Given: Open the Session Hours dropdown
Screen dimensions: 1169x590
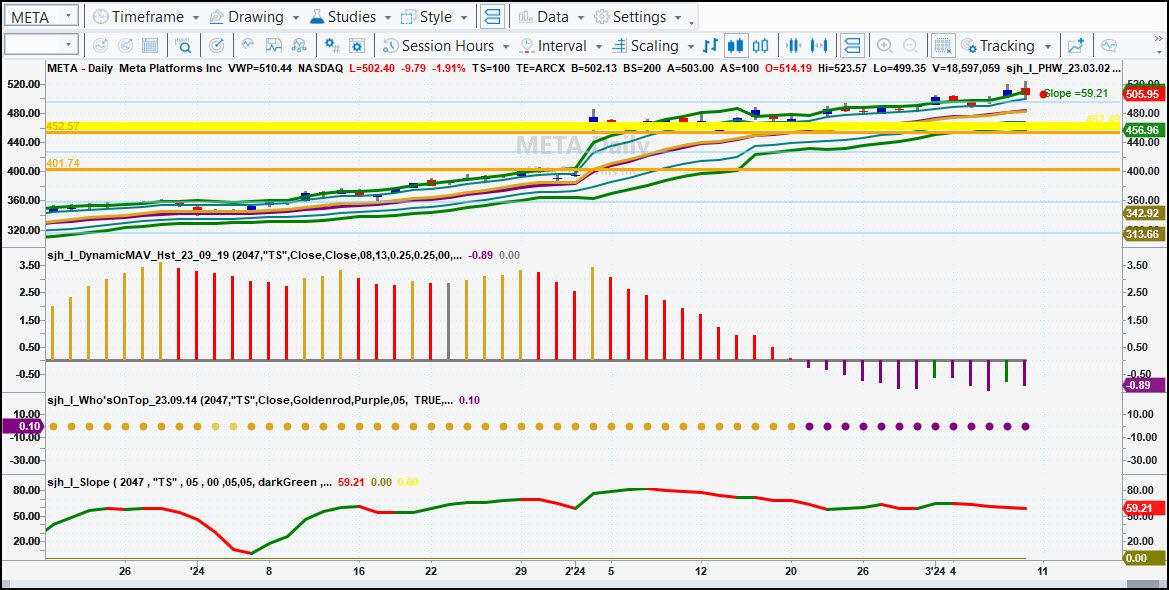Looking at the screenshot, I should (446, 45).
